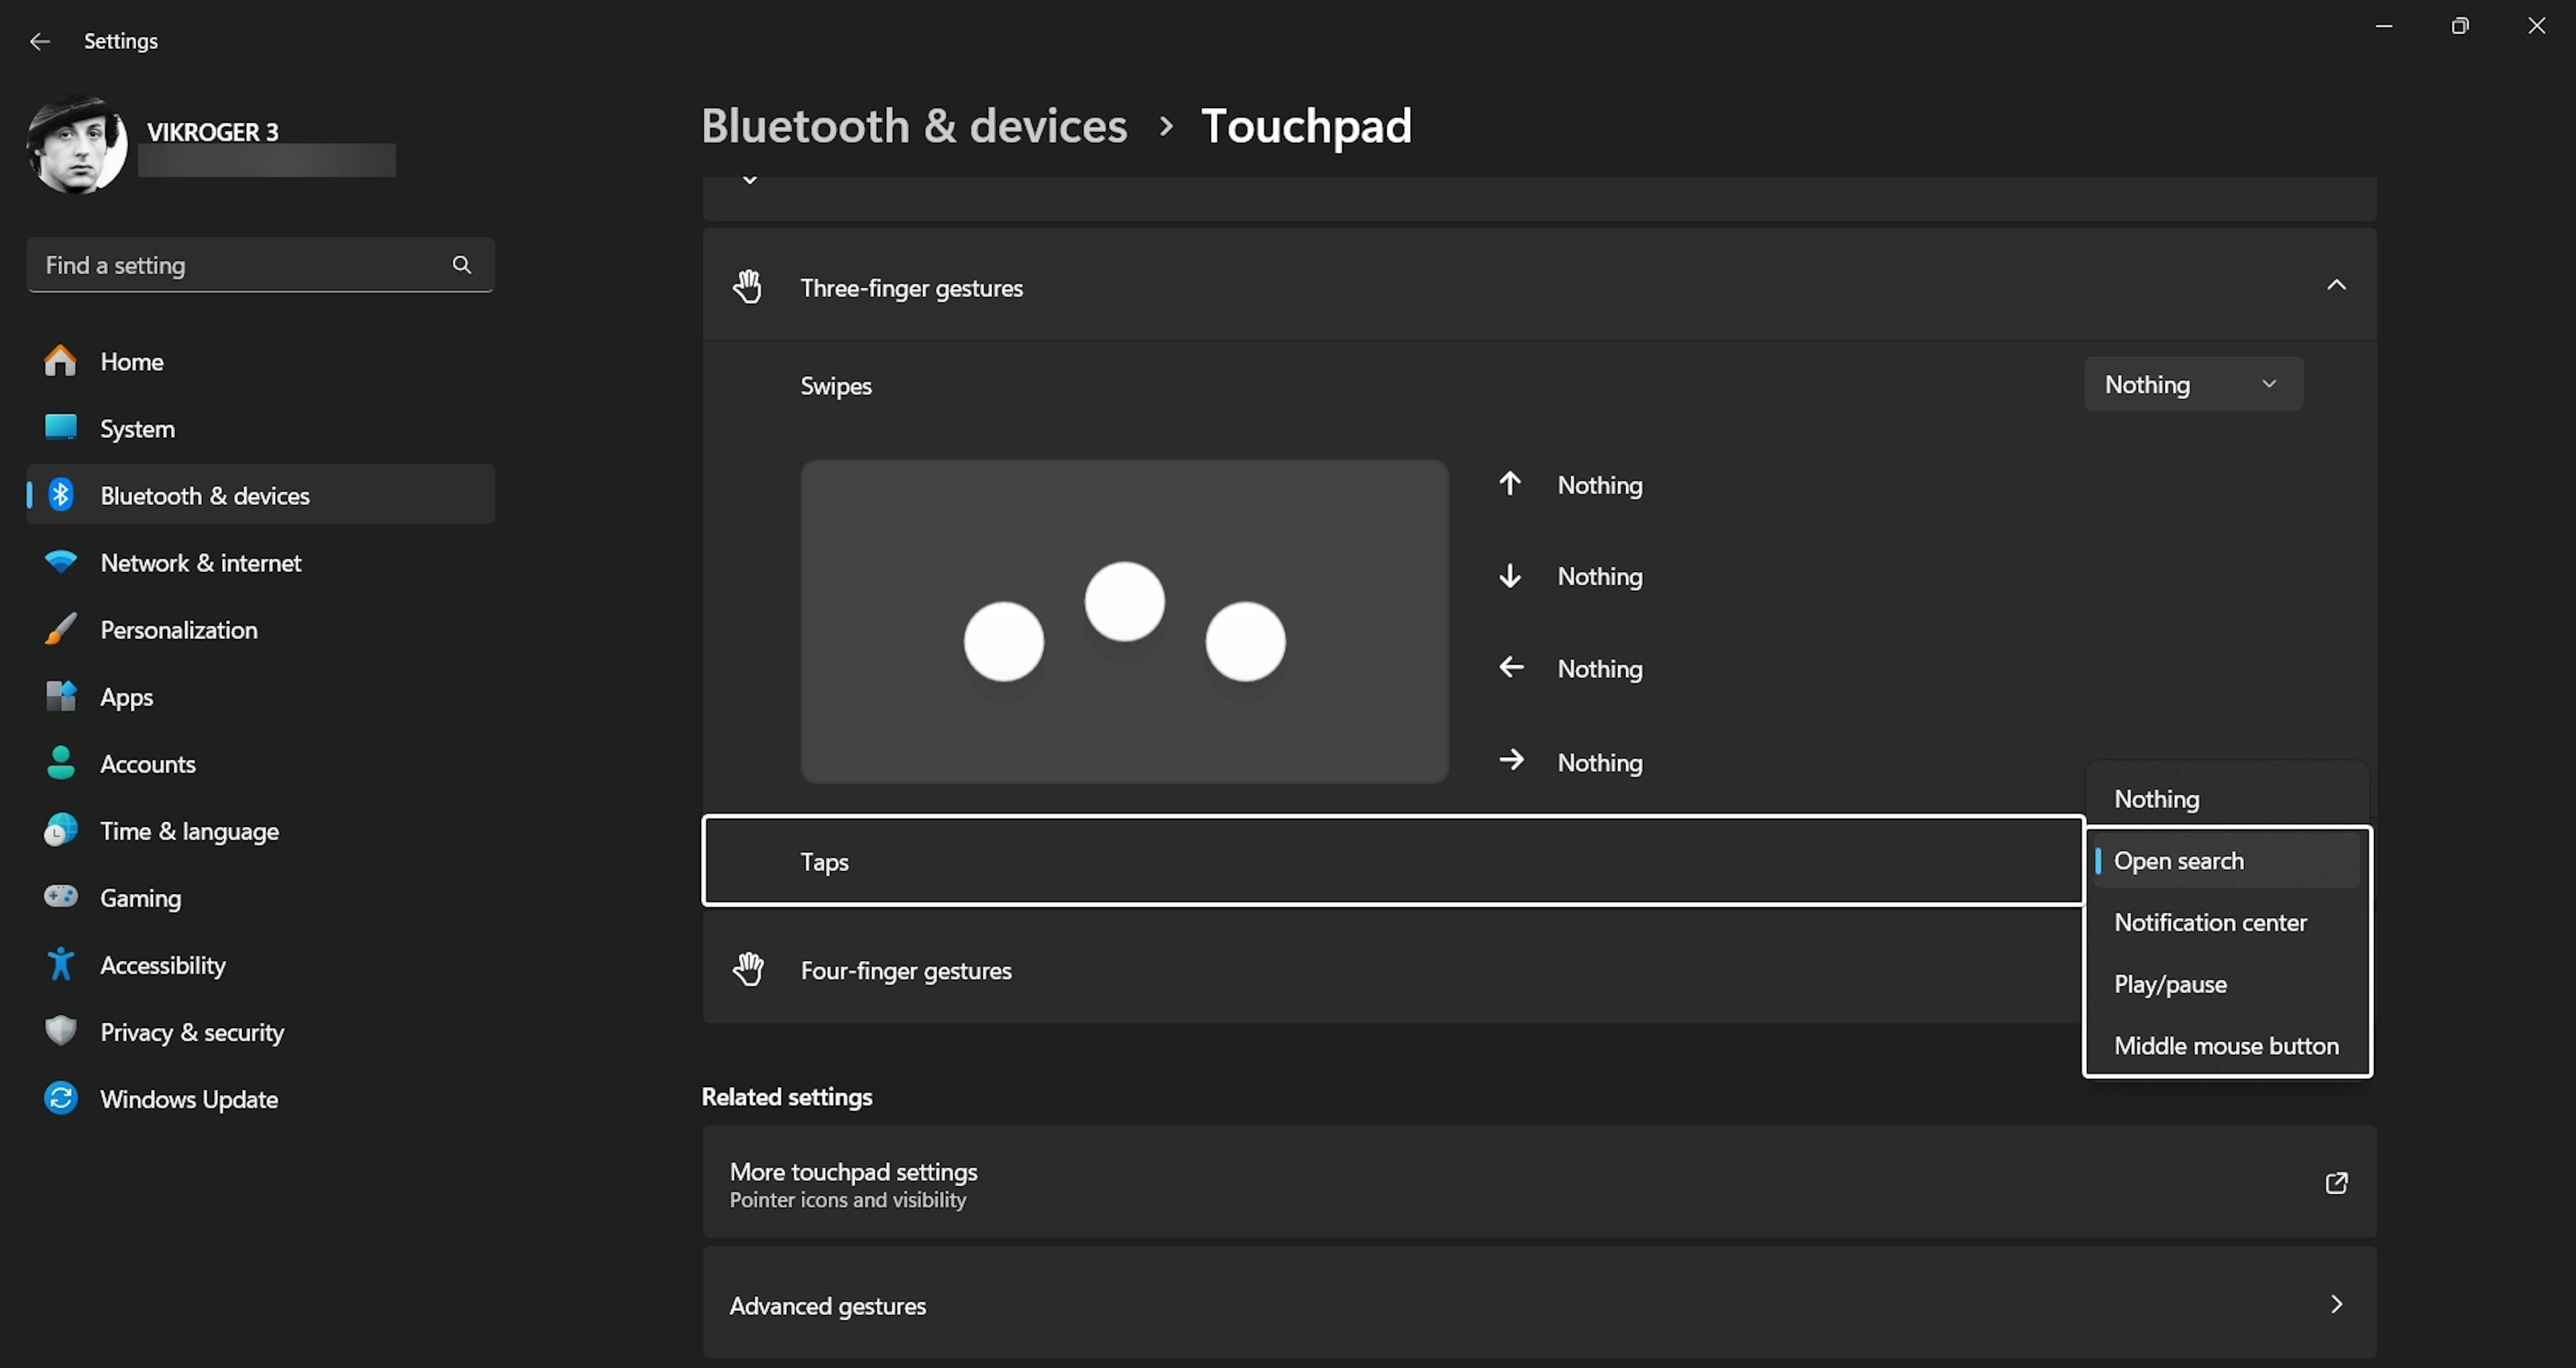Image resolution: width=2576 pixels, height=1368 pixels.
Task: Open Windows Update via sync icon
Action: (60, 1098)
